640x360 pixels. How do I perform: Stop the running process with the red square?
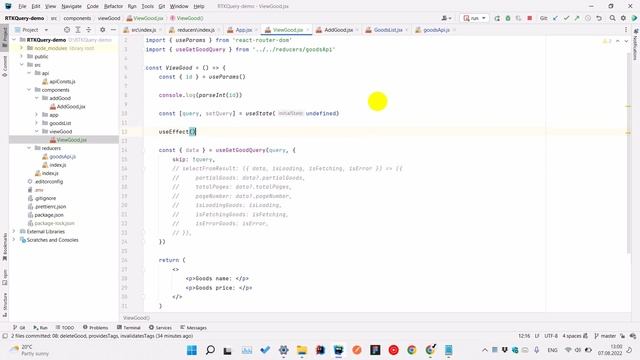click(530, 18)
